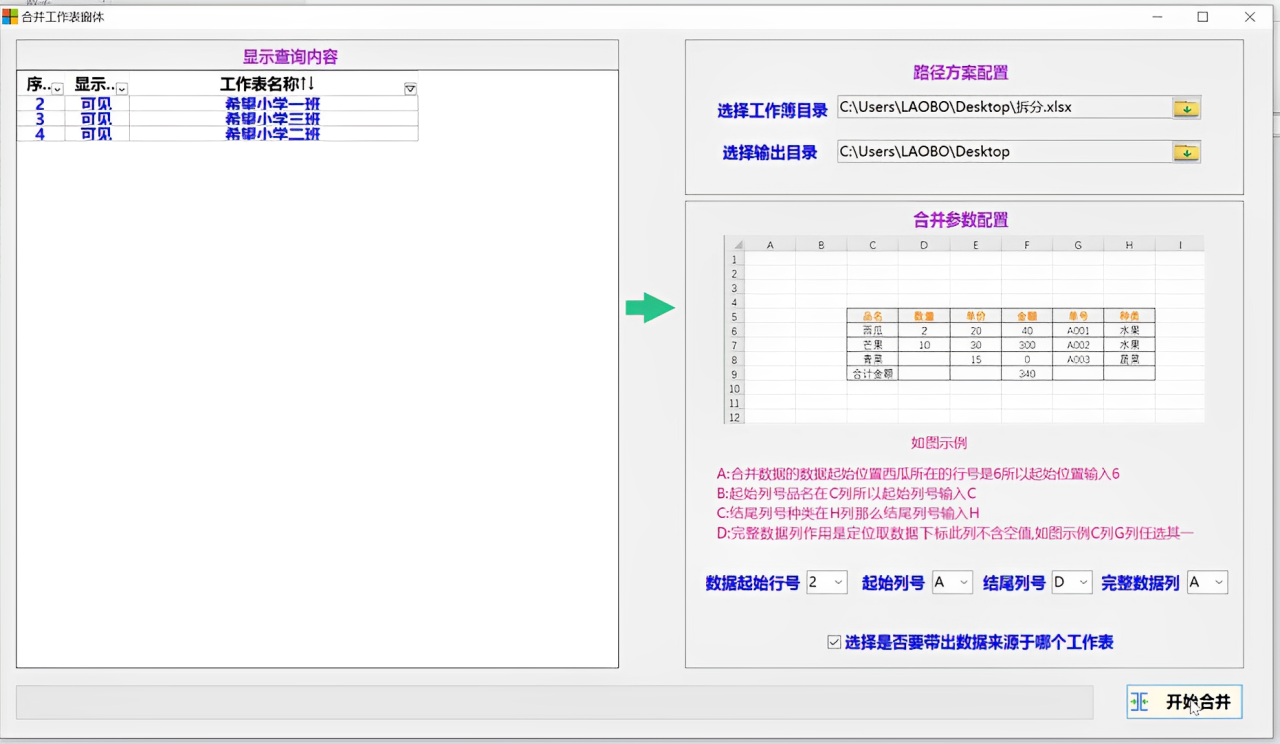This screenshot has width=1280, height=744.
Task: Click the 合并参数配置 heading
Action: tap(961, 220)
